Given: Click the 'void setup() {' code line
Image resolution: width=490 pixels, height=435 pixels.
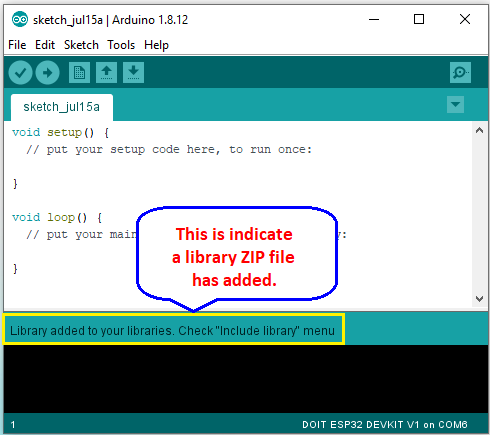Looking at the screenshot, I should point(60,133).
